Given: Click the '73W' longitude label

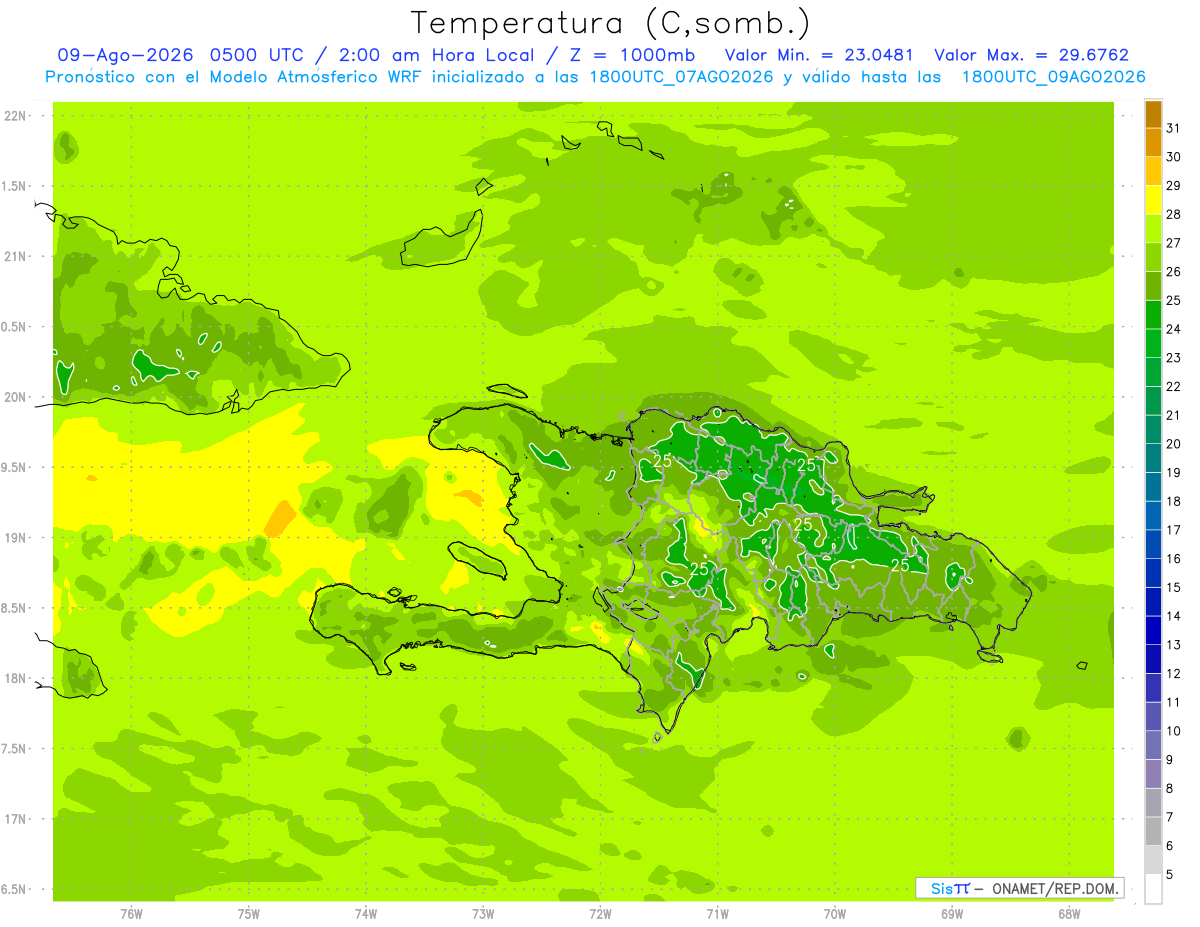Looking at the screenshot, I should click(483, 914).
